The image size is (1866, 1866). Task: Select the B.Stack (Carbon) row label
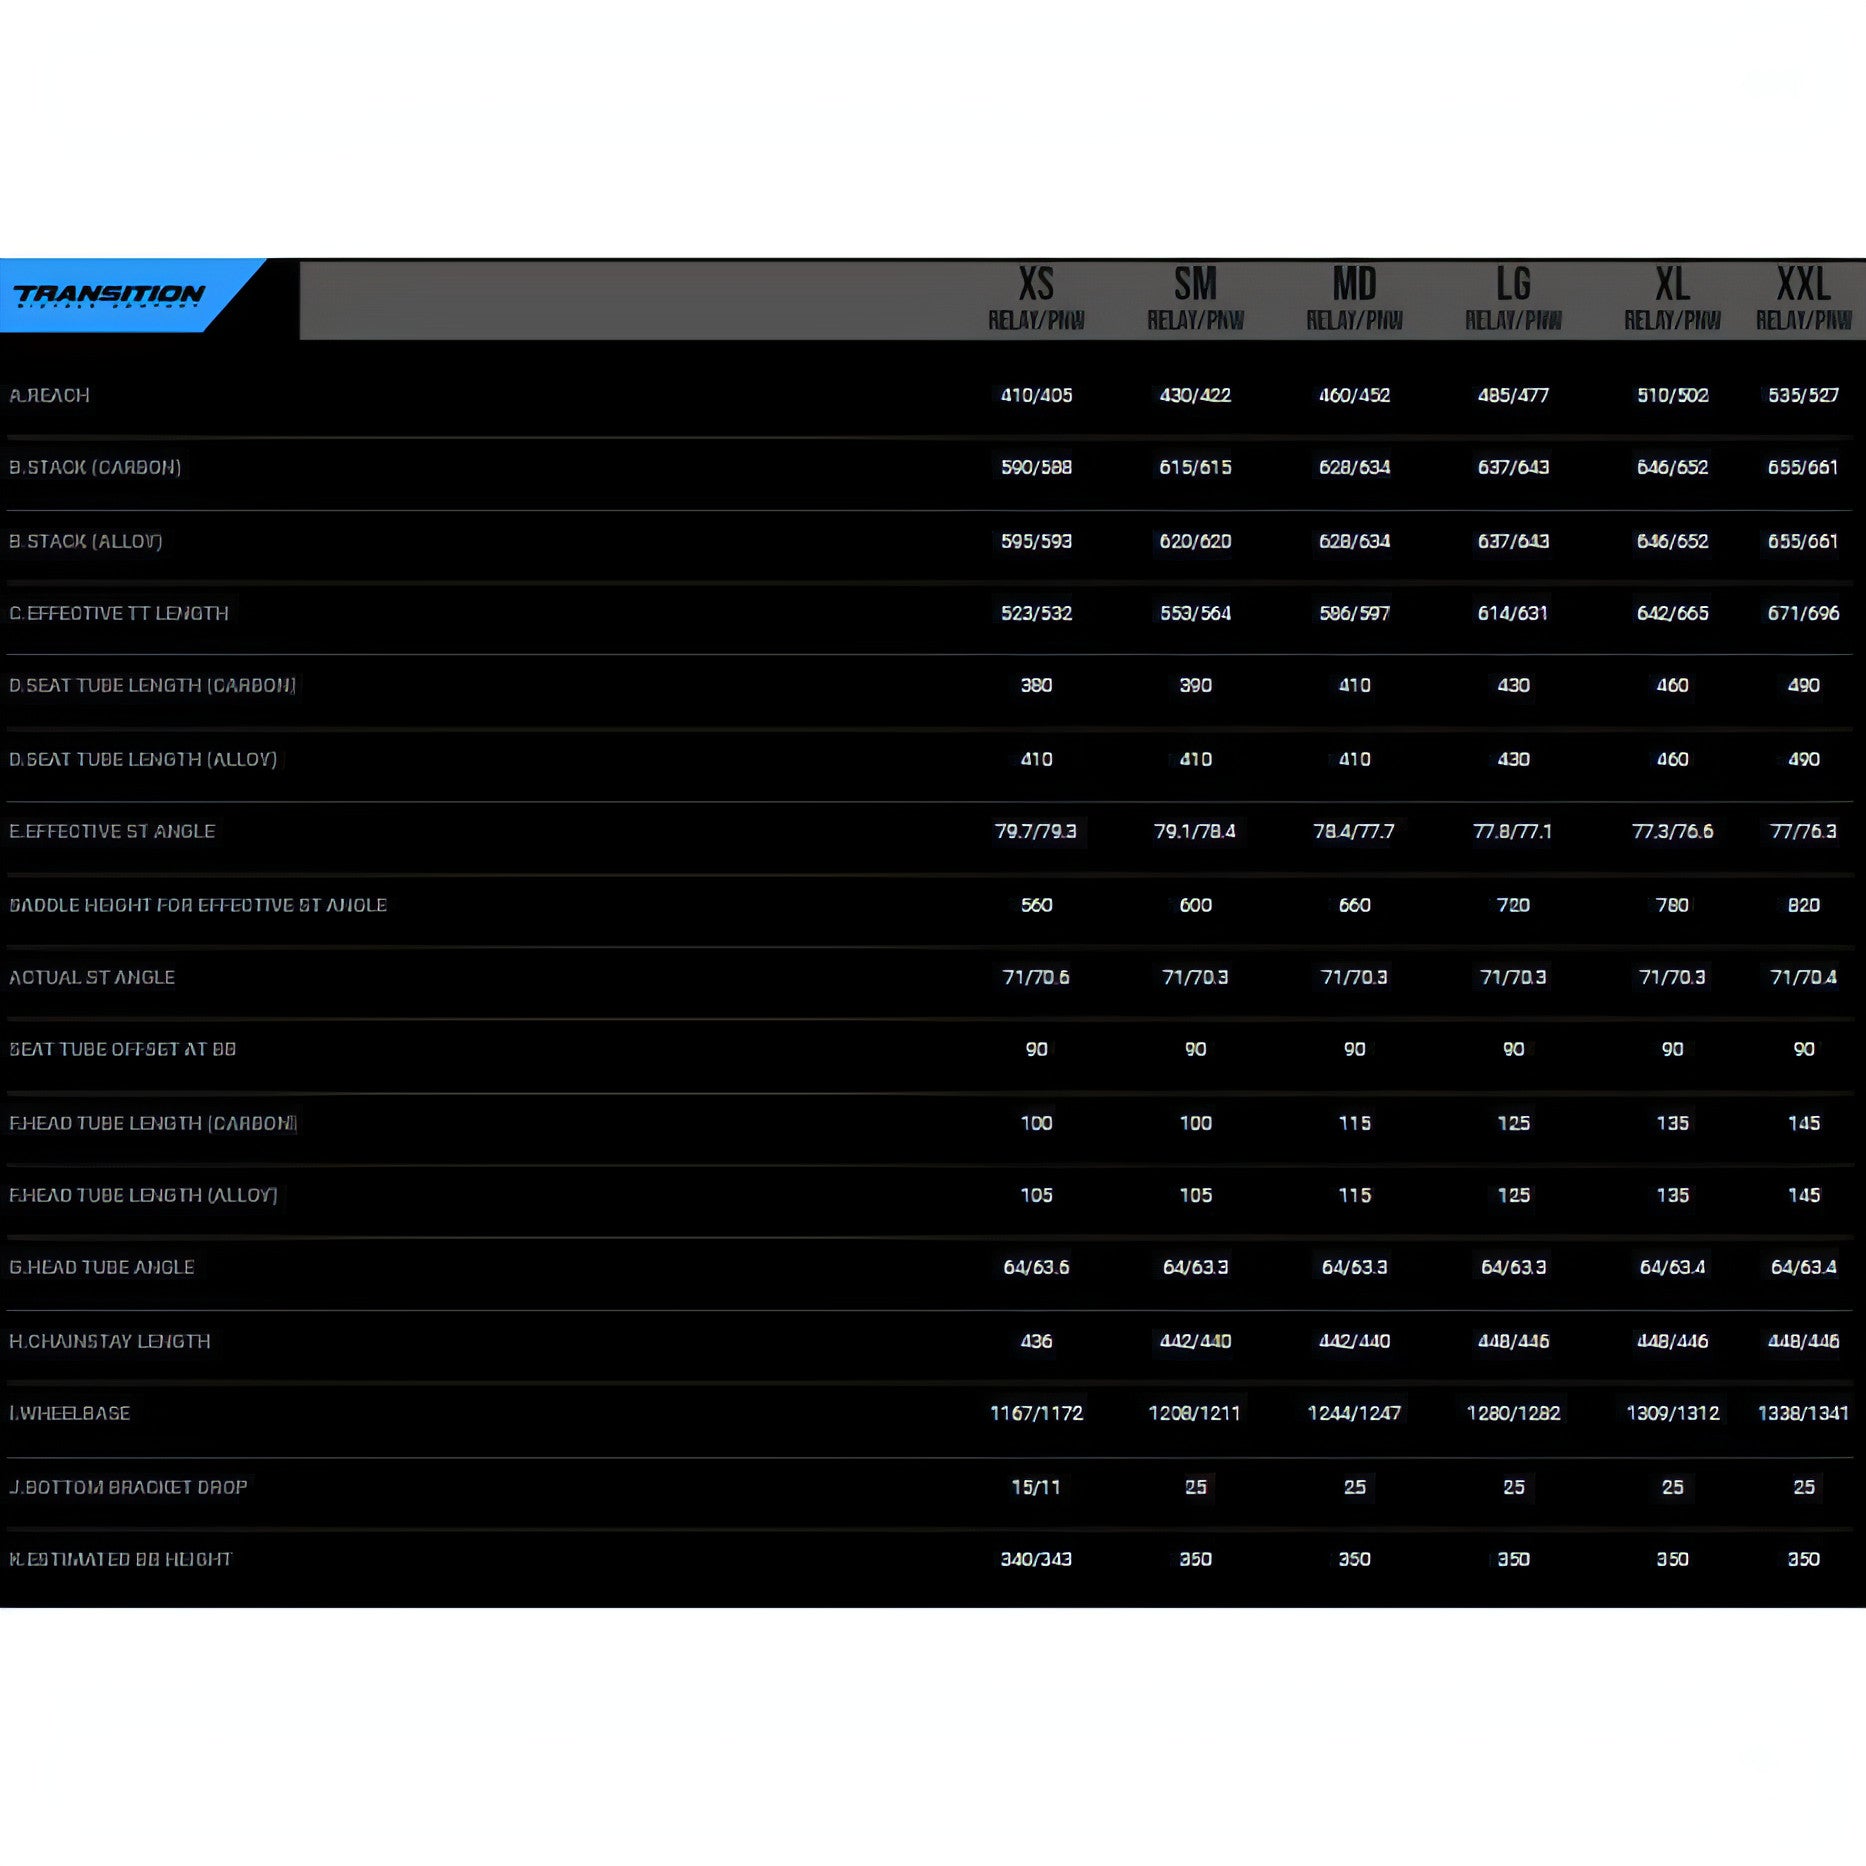(95, 467)
